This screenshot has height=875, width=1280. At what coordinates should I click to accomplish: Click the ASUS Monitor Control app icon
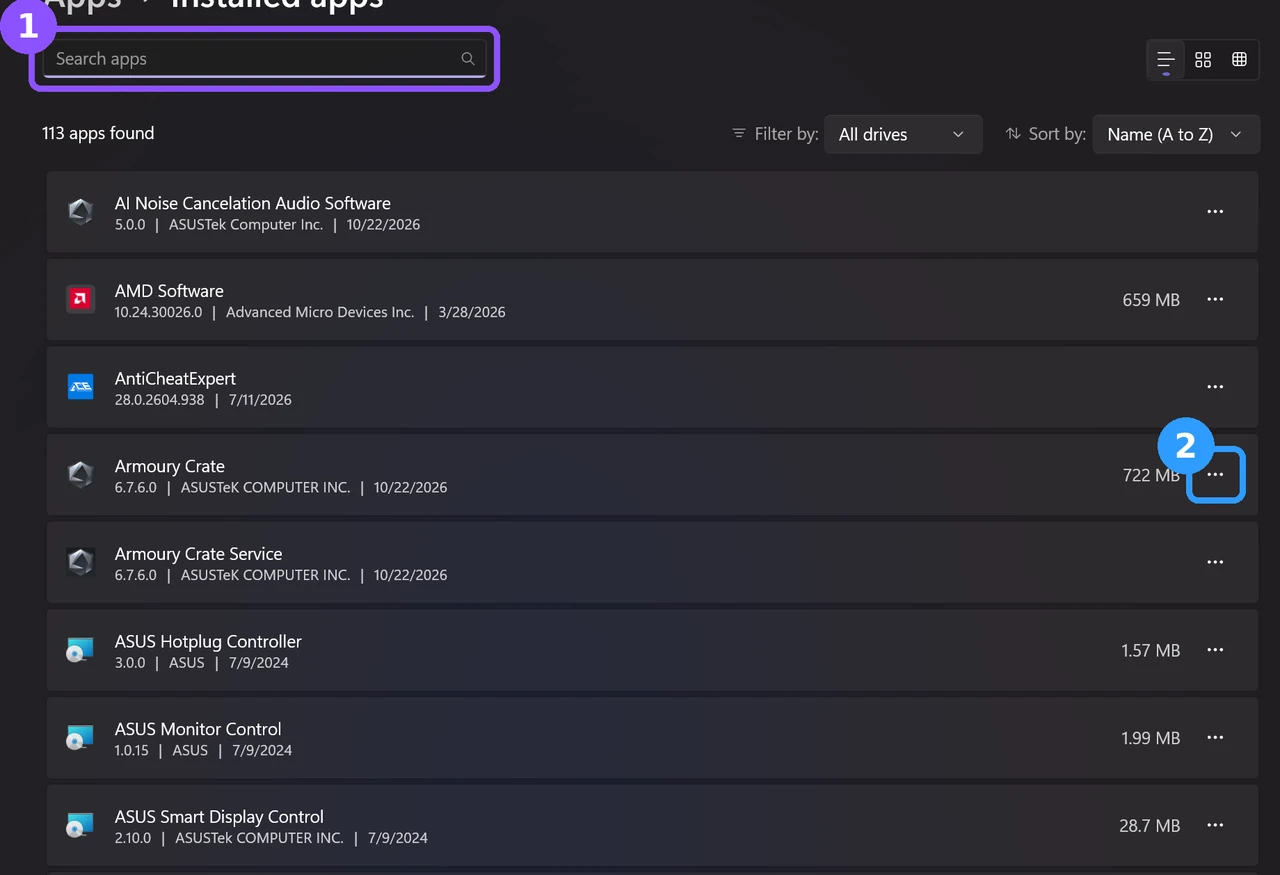(80, 738)
